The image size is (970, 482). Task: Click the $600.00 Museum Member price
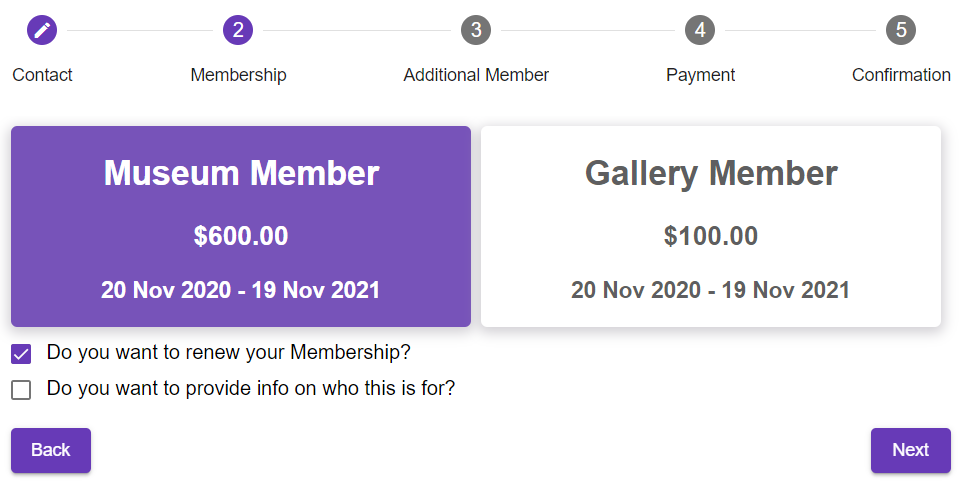pos(241,237)
